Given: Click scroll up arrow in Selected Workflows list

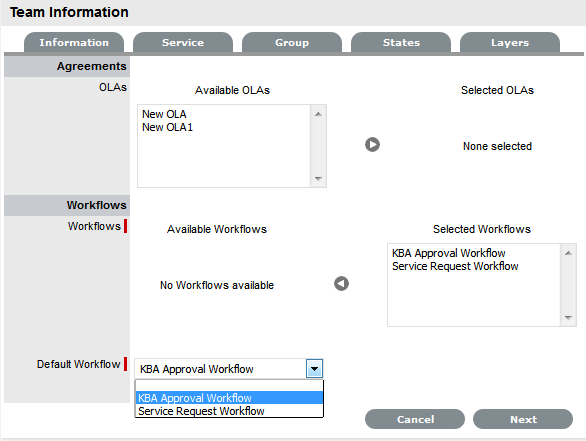Looking at the screenshot, I should [x=568, y=253].
